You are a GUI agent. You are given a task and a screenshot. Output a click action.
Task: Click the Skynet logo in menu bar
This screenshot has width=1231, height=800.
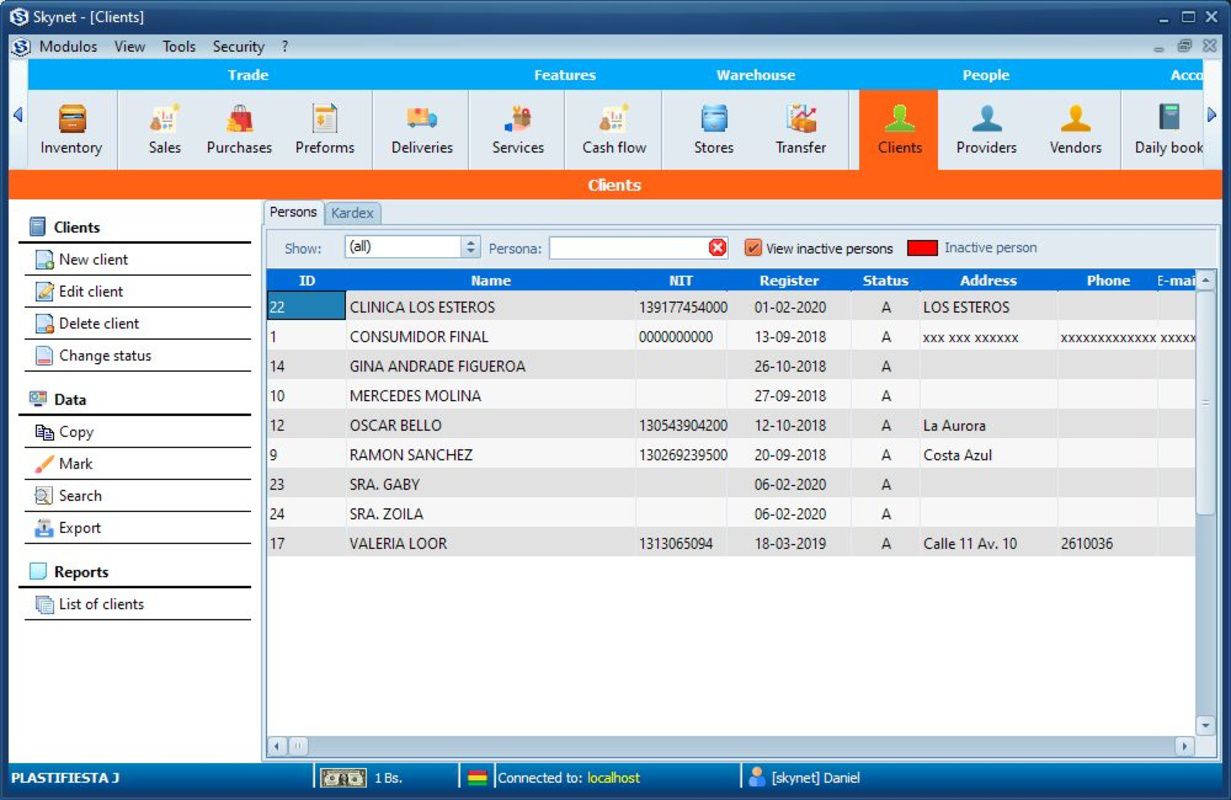point(20,47)
